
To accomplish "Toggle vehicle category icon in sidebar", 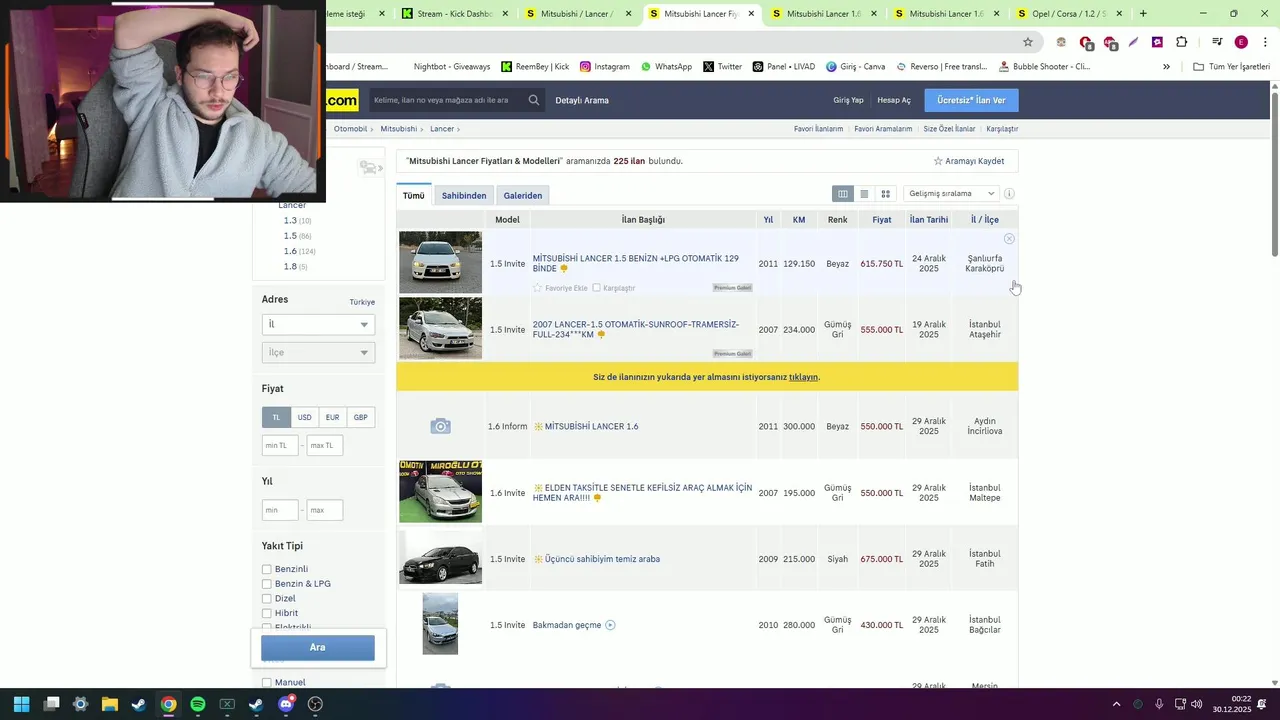I will pyautogui.click(x=370, y=168).
